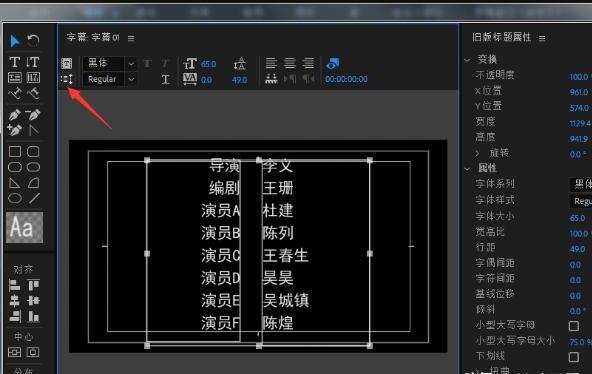Select the Vertical Path Type tool
This screenshot has height=374, width=592.
33,93
